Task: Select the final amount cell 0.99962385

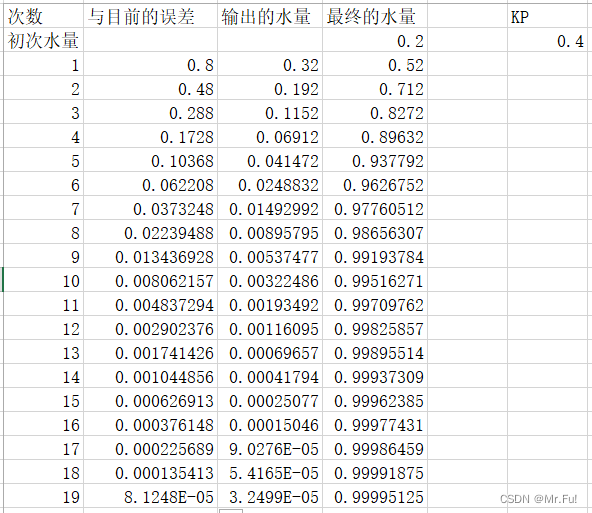Action: tap(375, 400)
